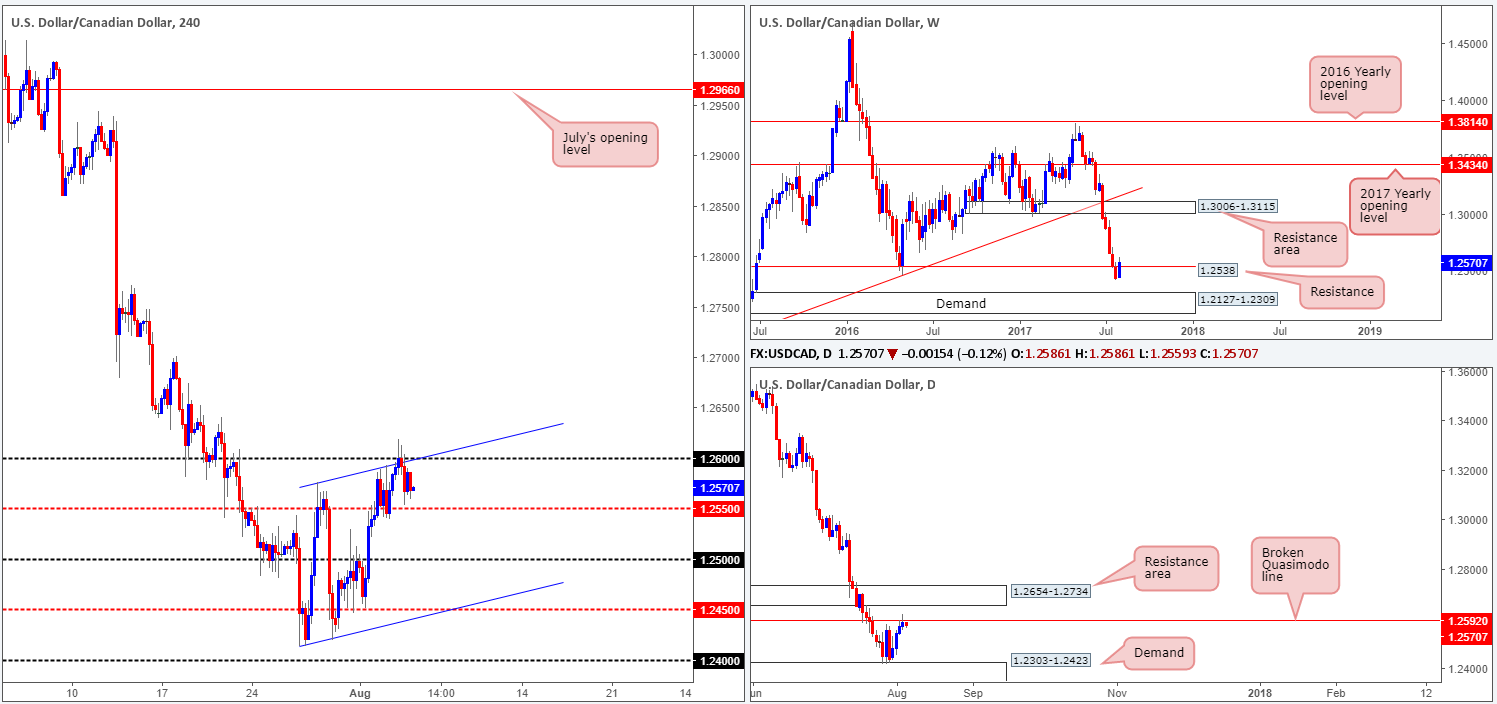Click the 1.2127-1.2309 demand zone label
Screen dimensions: 1497x704
[x=1239, y=297]
